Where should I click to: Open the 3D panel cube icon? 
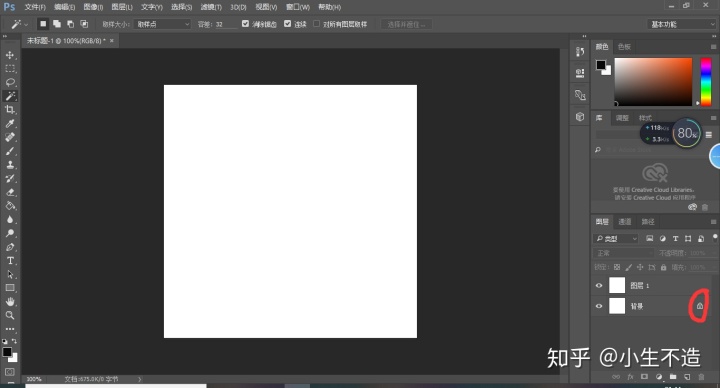(x=580, y=117)
